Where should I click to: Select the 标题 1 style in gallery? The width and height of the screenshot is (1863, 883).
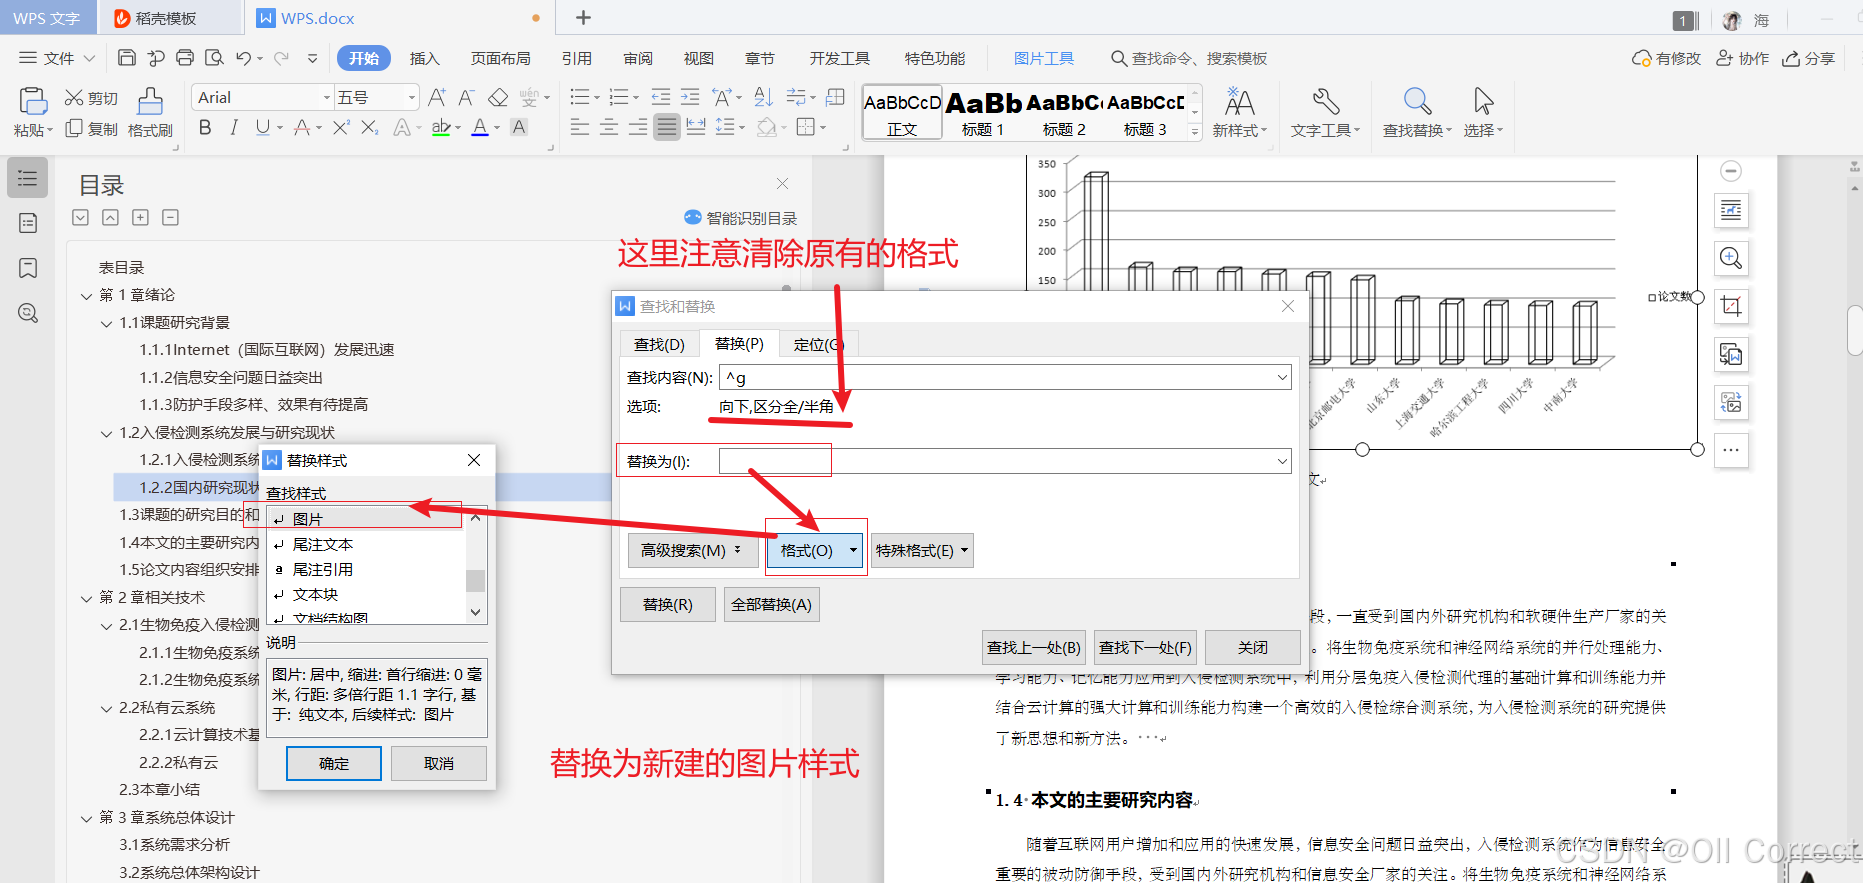tap(983, 112)
